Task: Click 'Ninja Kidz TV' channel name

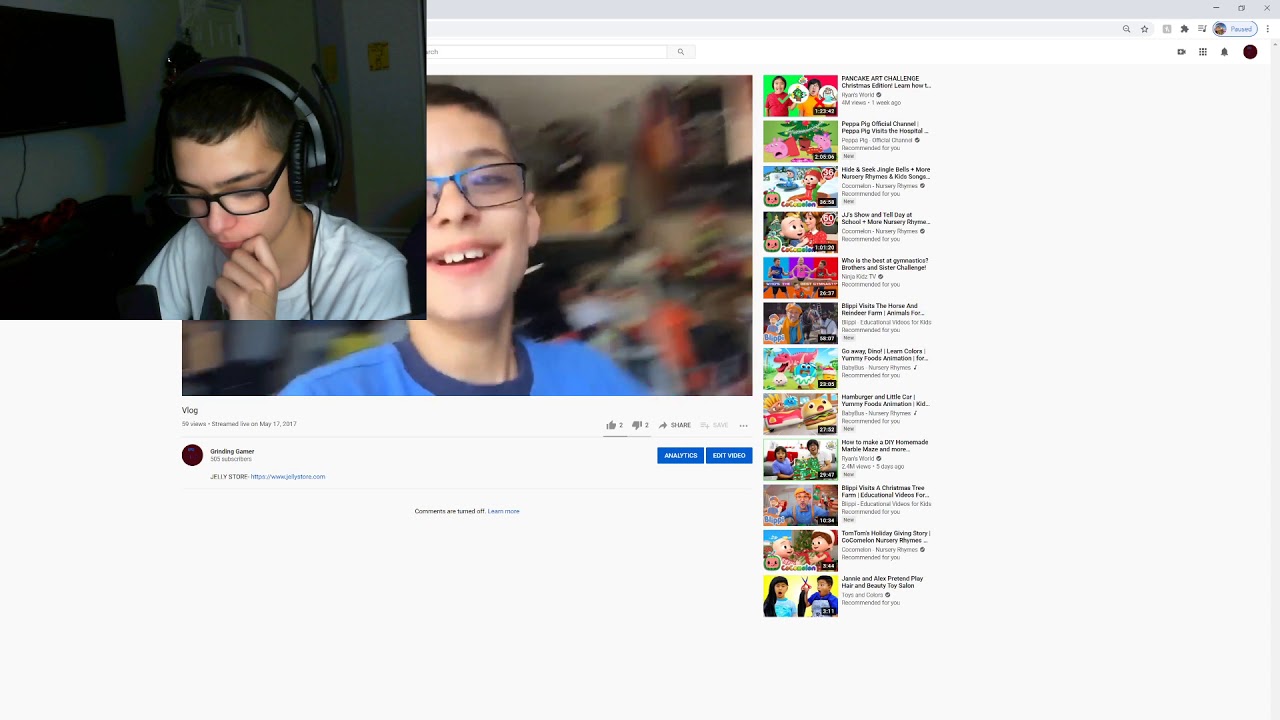Action: (859, 277)
